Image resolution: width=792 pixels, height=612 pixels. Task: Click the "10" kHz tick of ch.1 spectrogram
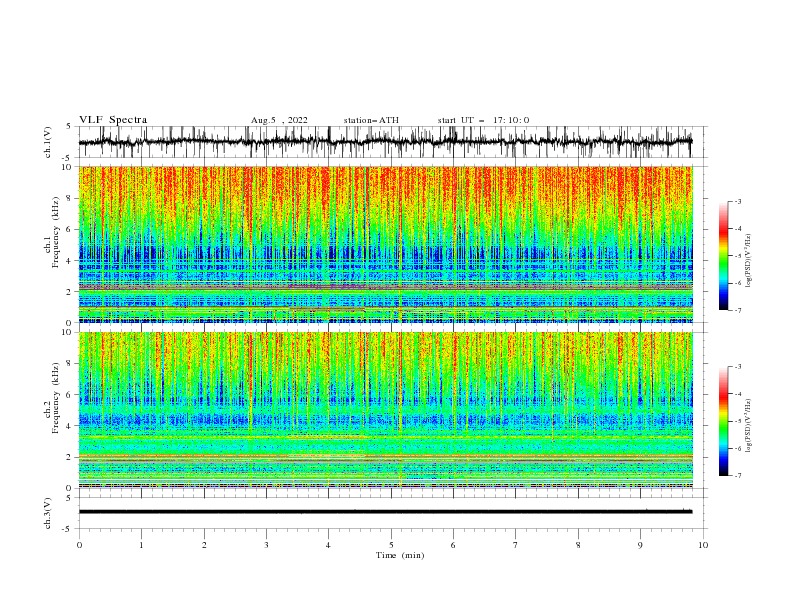point(67,167)
